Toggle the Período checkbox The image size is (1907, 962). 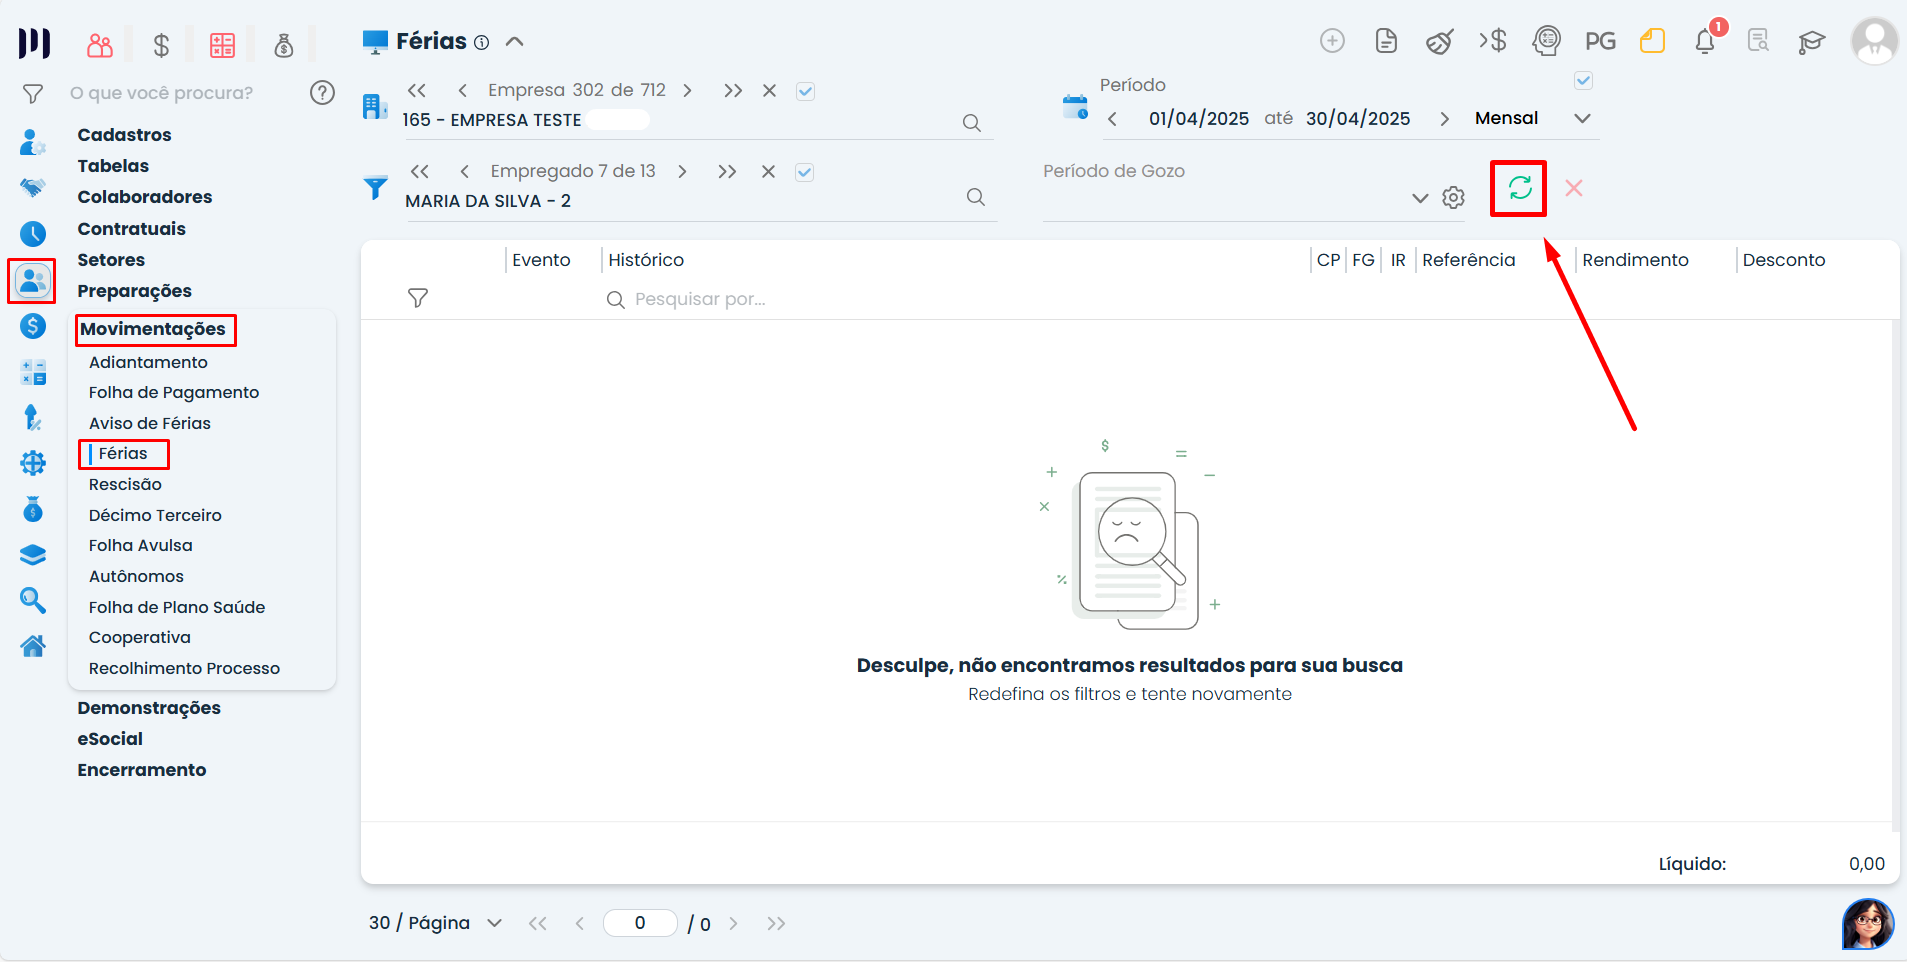click(1583, 80)
